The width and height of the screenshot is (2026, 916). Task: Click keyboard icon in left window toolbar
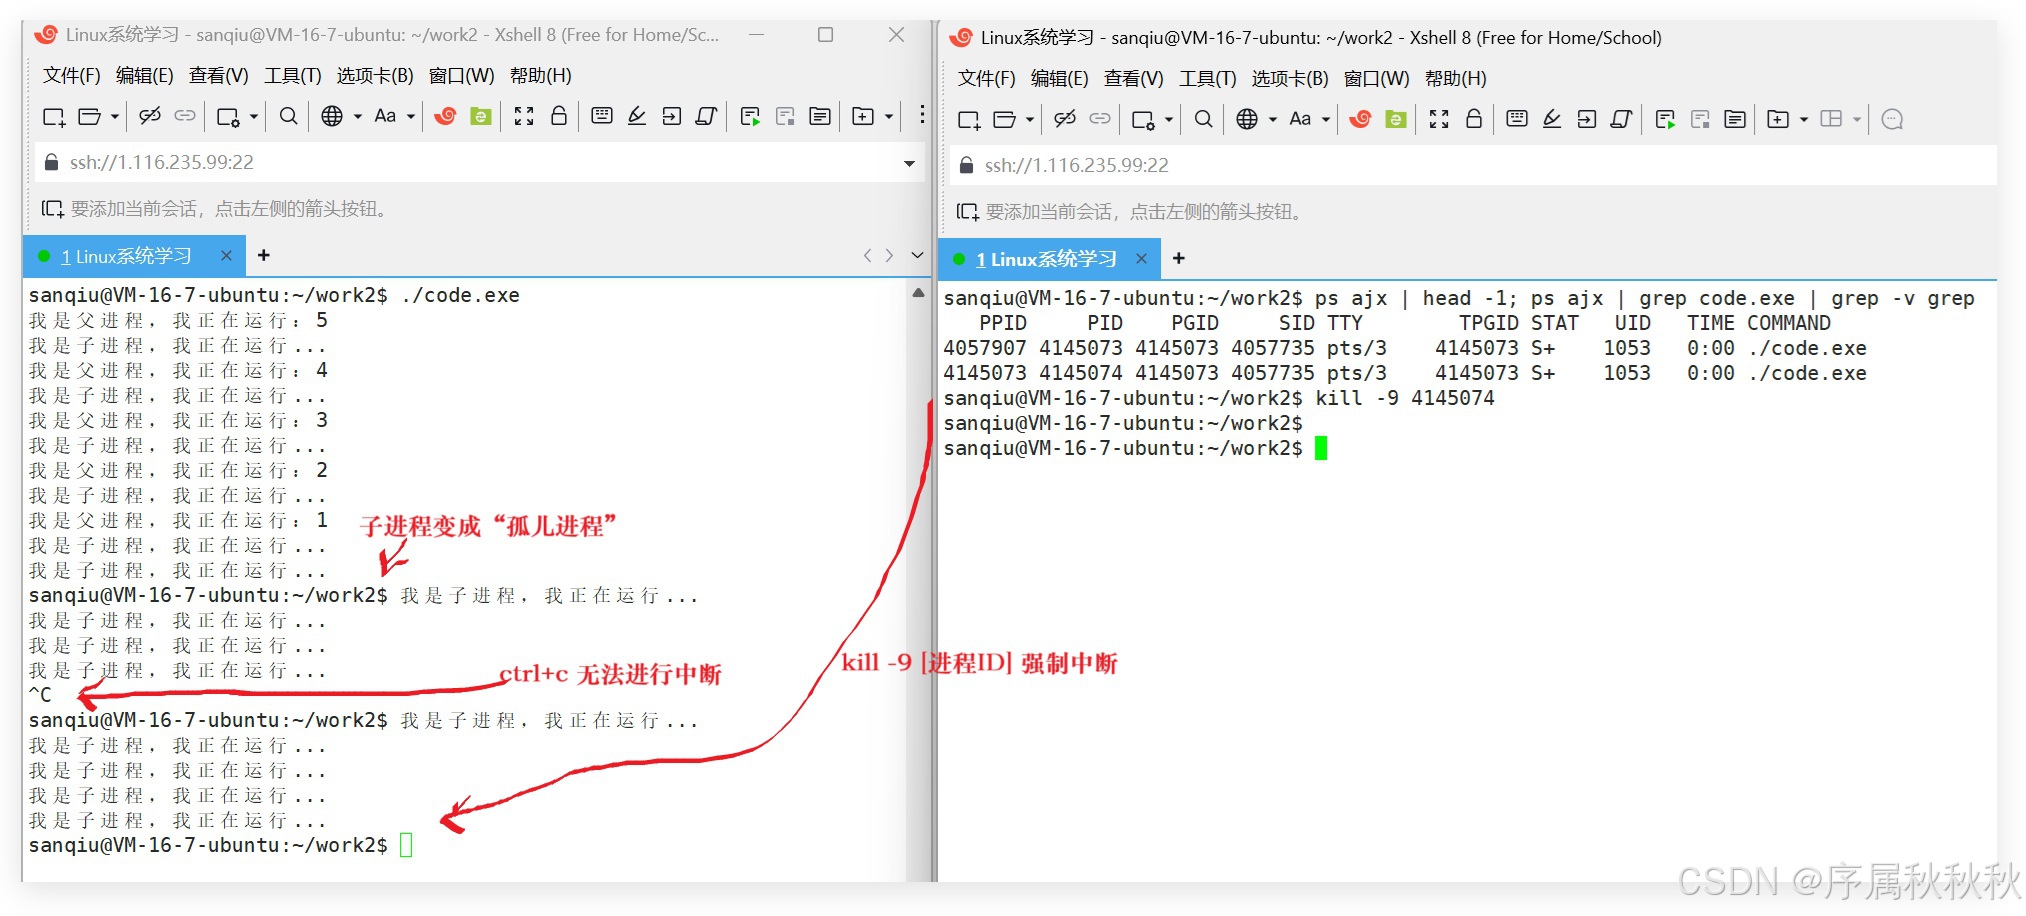602,116
